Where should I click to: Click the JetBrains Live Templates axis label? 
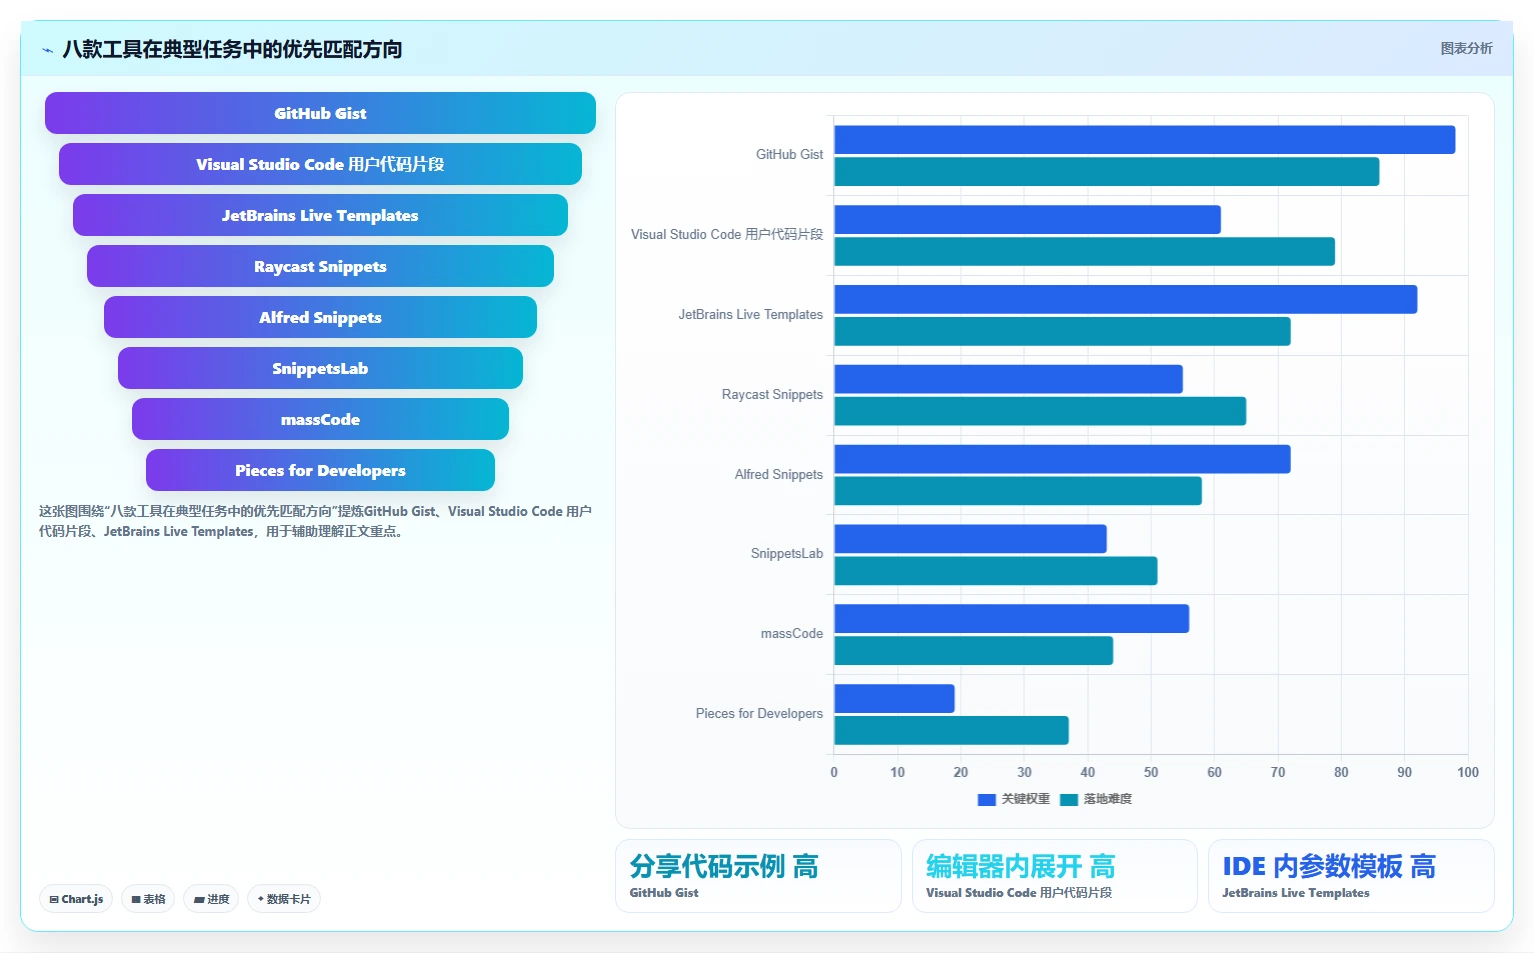pyautogui.click(x=750, y=315)
